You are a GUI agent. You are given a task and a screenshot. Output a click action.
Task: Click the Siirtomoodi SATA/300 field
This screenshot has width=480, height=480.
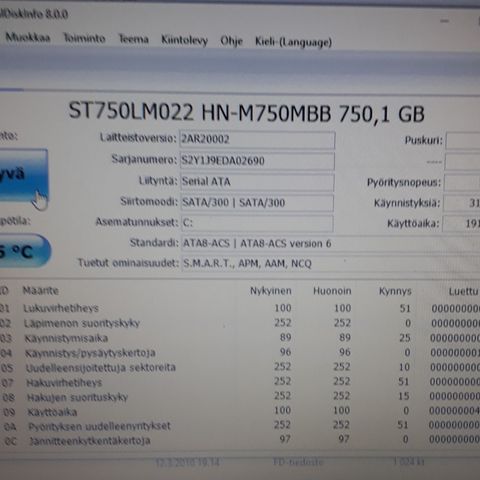257,203
